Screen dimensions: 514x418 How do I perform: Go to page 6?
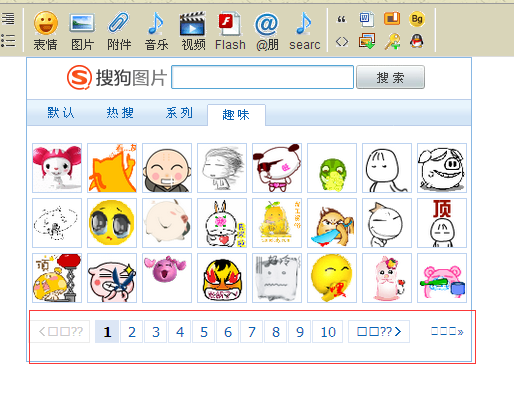click(x=228, y=332)
